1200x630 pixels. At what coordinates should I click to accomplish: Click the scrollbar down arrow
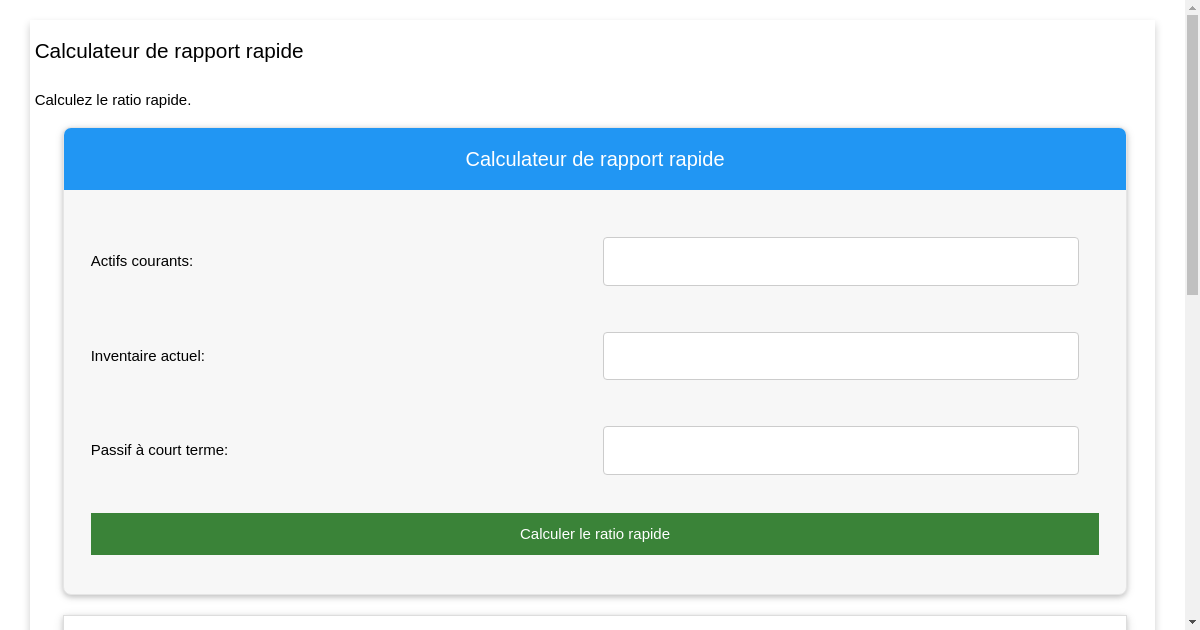1193,621
